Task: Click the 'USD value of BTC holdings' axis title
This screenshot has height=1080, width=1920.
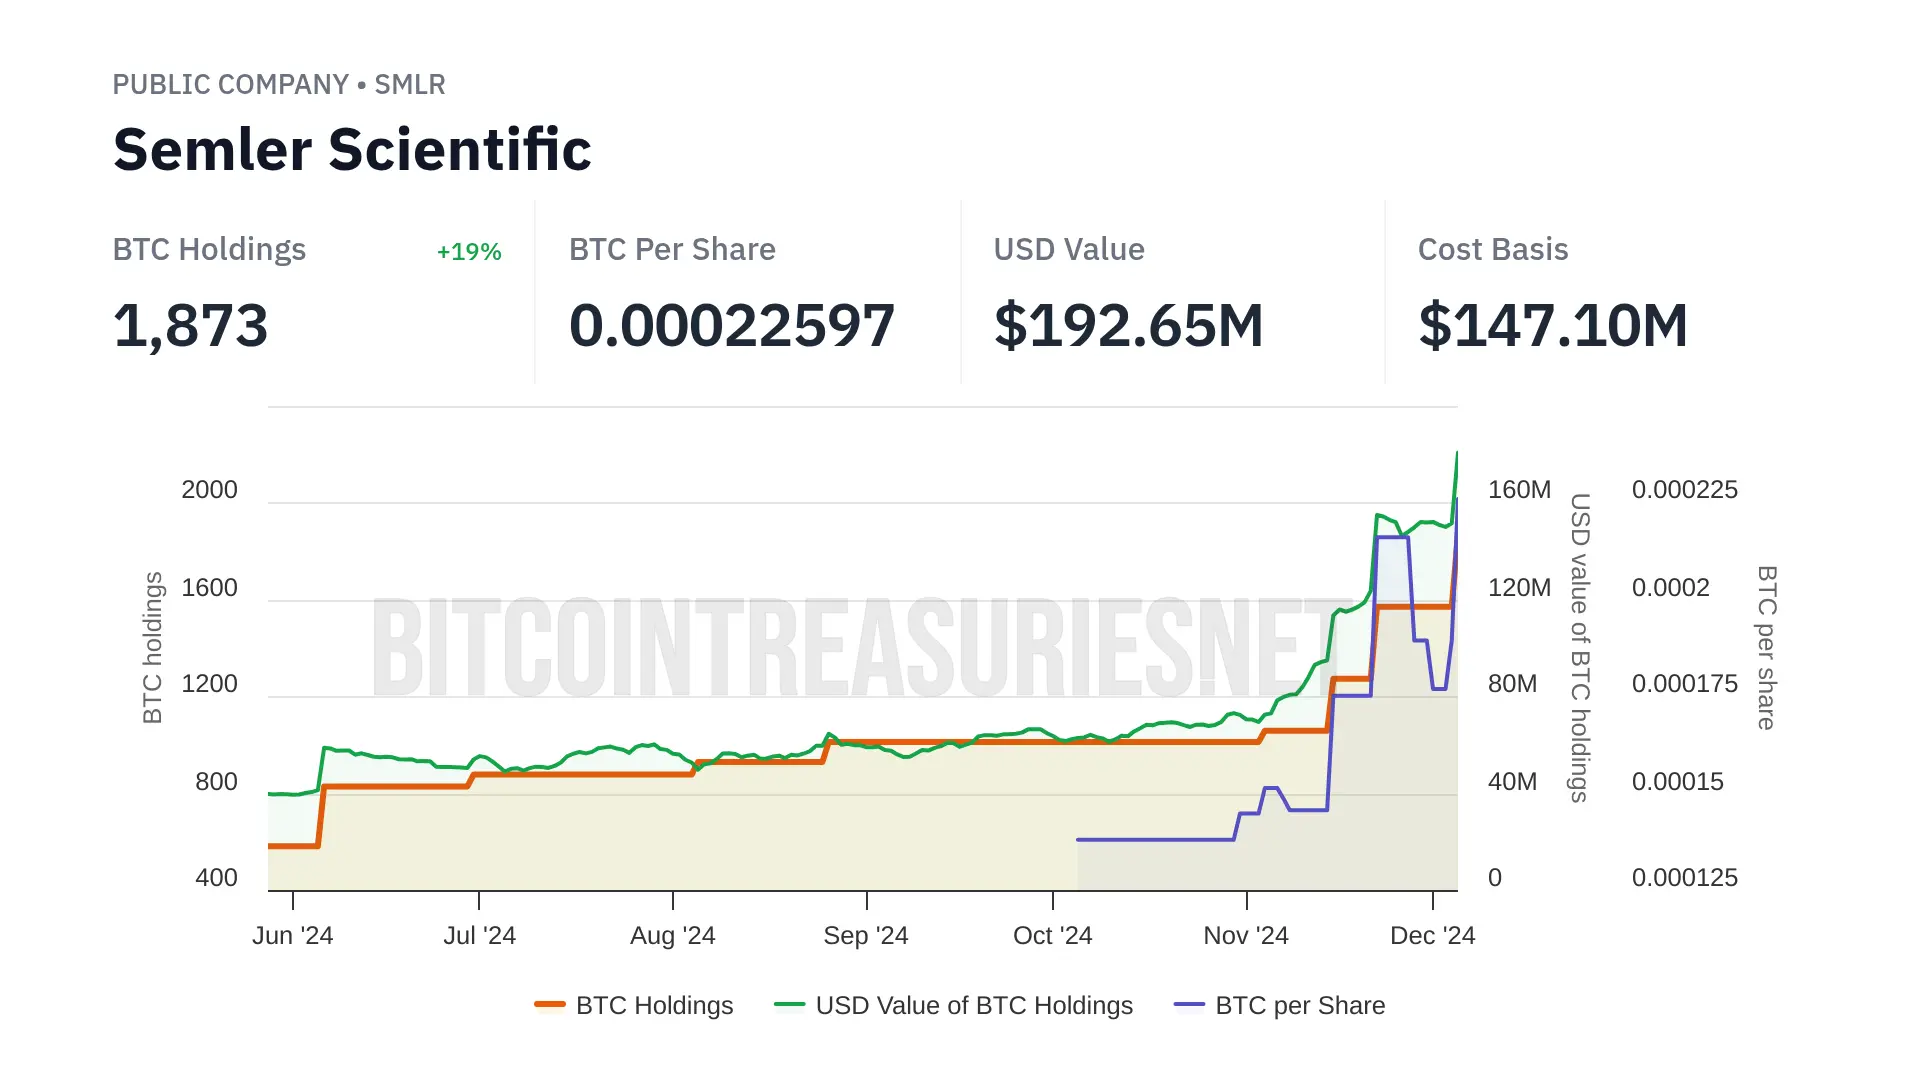Action: coord(1580,648)
